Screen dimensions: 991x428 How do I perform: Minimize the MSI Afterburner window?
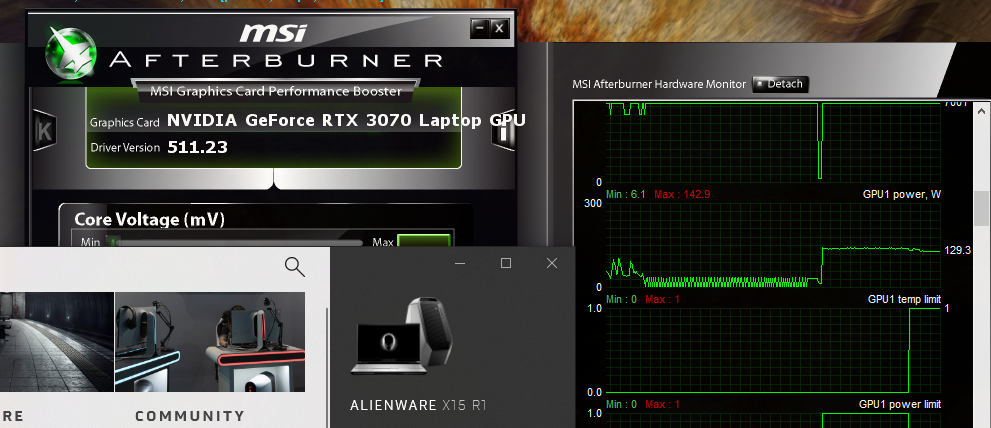click(480, 28)
